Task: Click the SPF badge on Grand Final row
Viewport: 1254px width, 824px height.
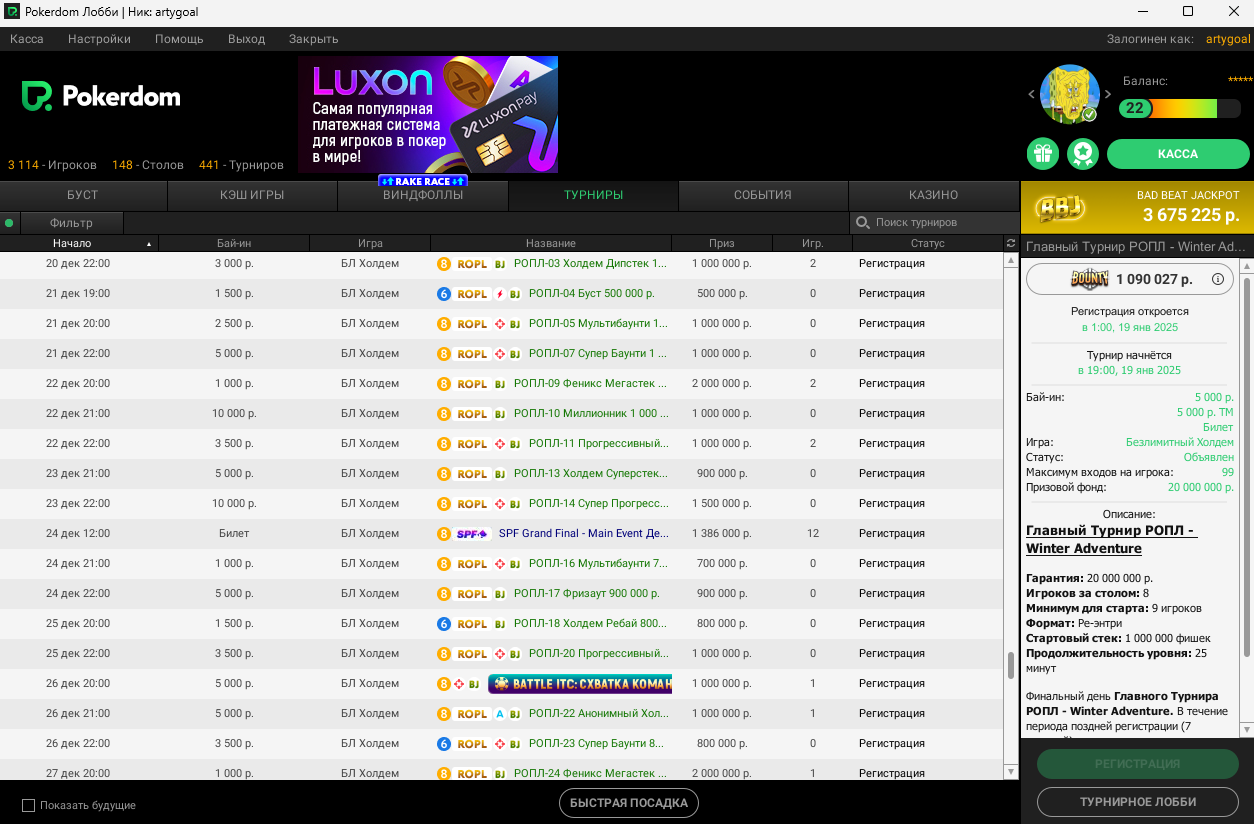Action: click(472, 534)
